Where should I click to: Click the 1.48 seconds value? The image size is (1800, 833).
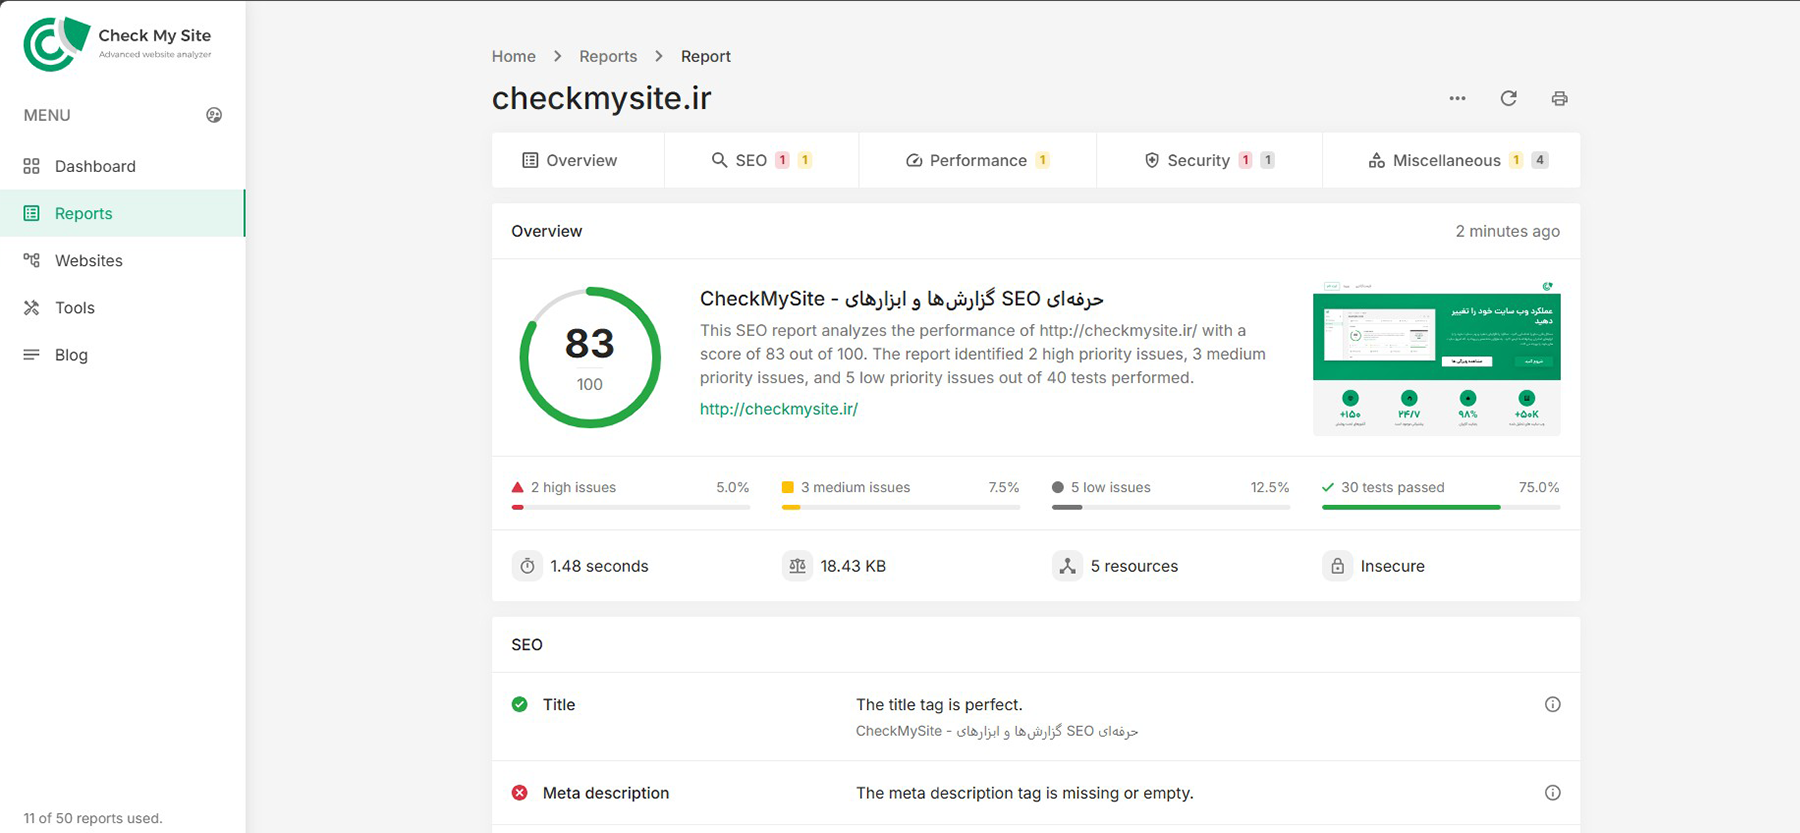(x=599, y=566)
